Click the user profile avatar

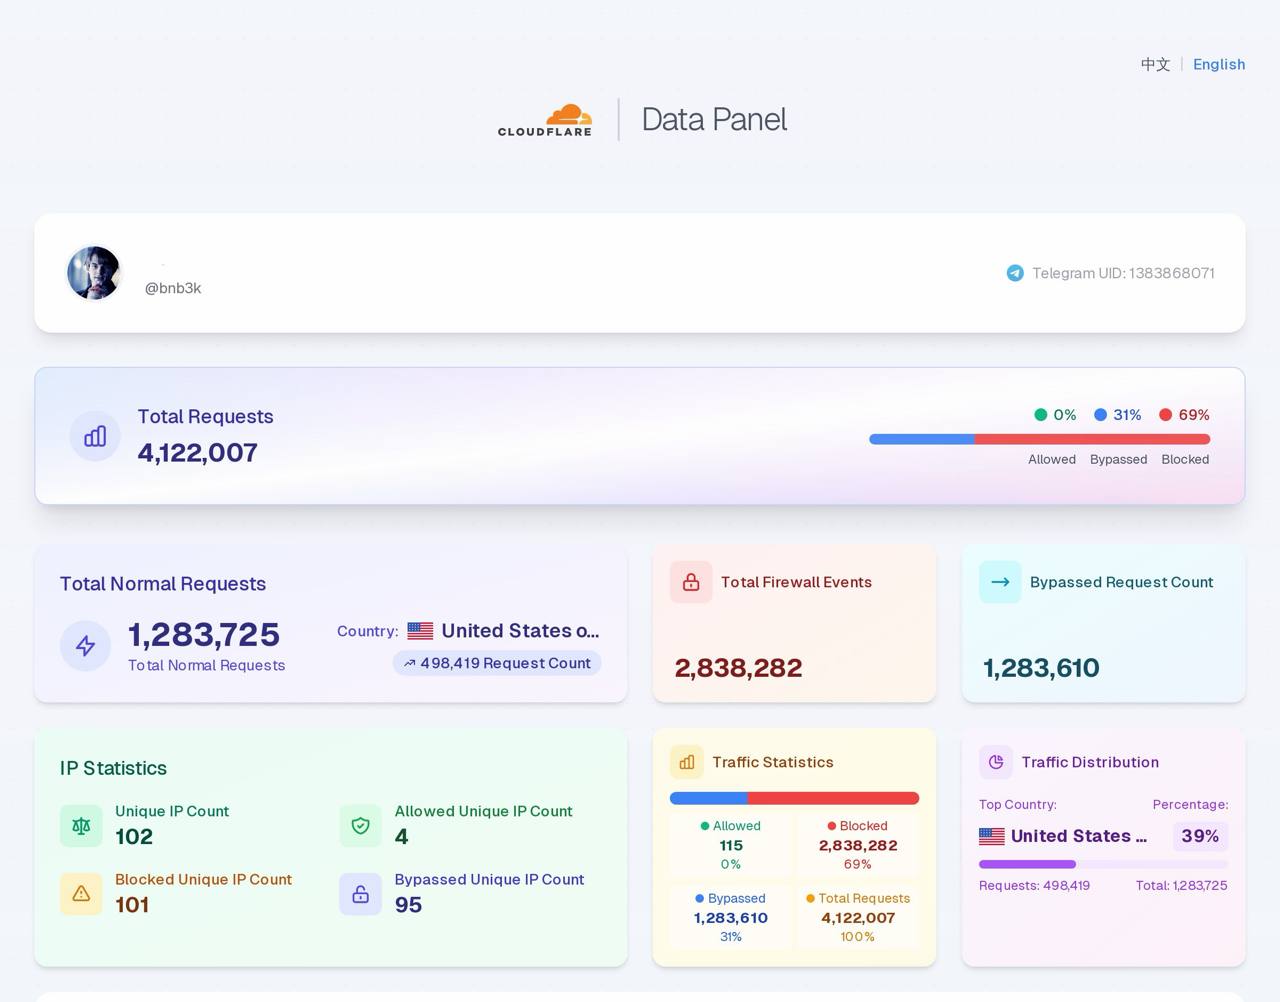pyautogui.click(x=94, y=273)
